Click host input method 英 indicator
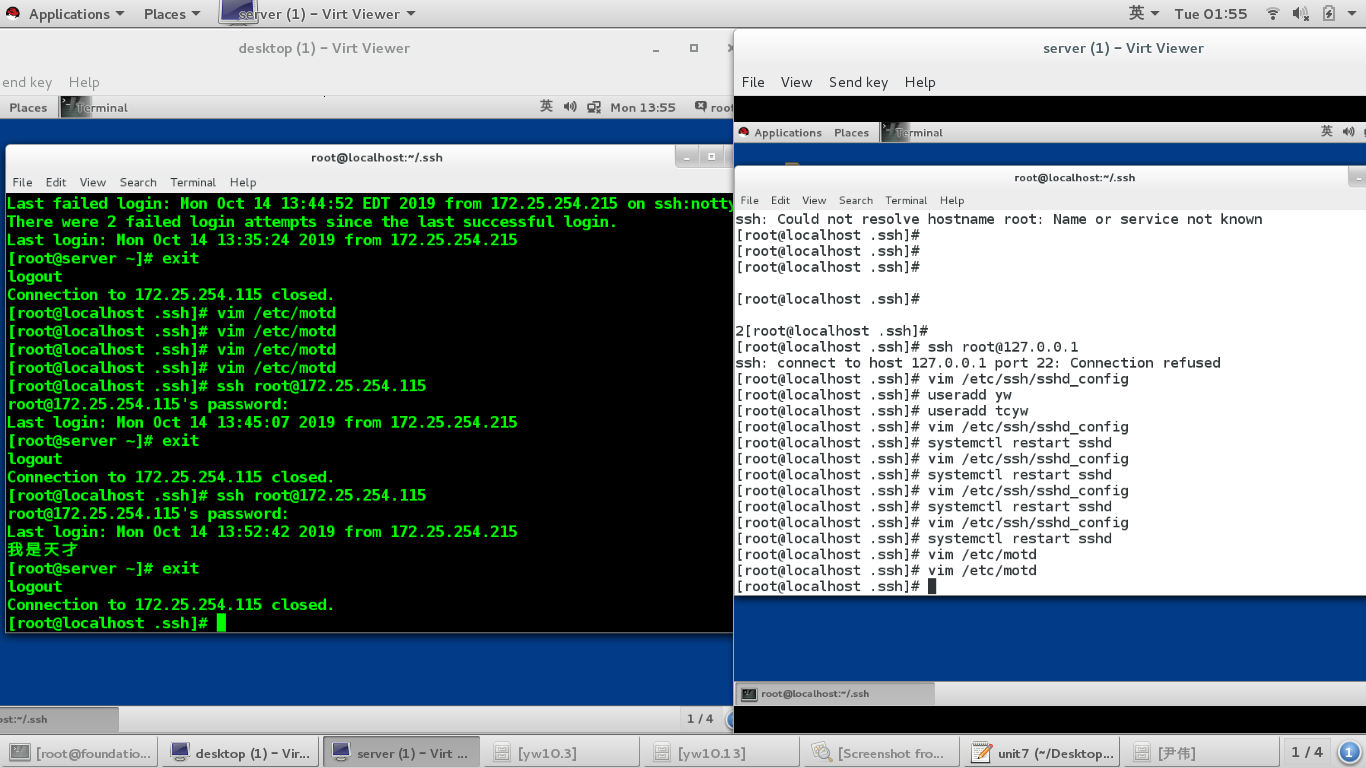This screenshot has width=1366, height=768. pos(1143,14)
